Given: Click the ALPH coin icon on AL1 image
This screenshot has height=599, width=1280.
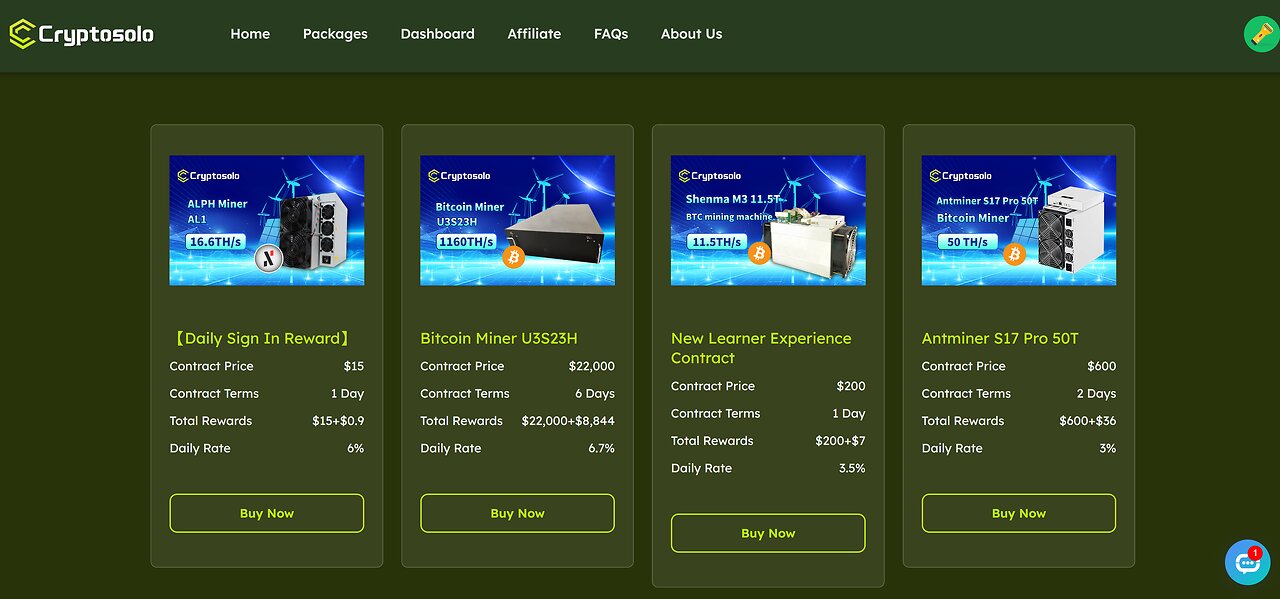Looking at the screenshot, I should pyautogui.click(x=268, y=258).
